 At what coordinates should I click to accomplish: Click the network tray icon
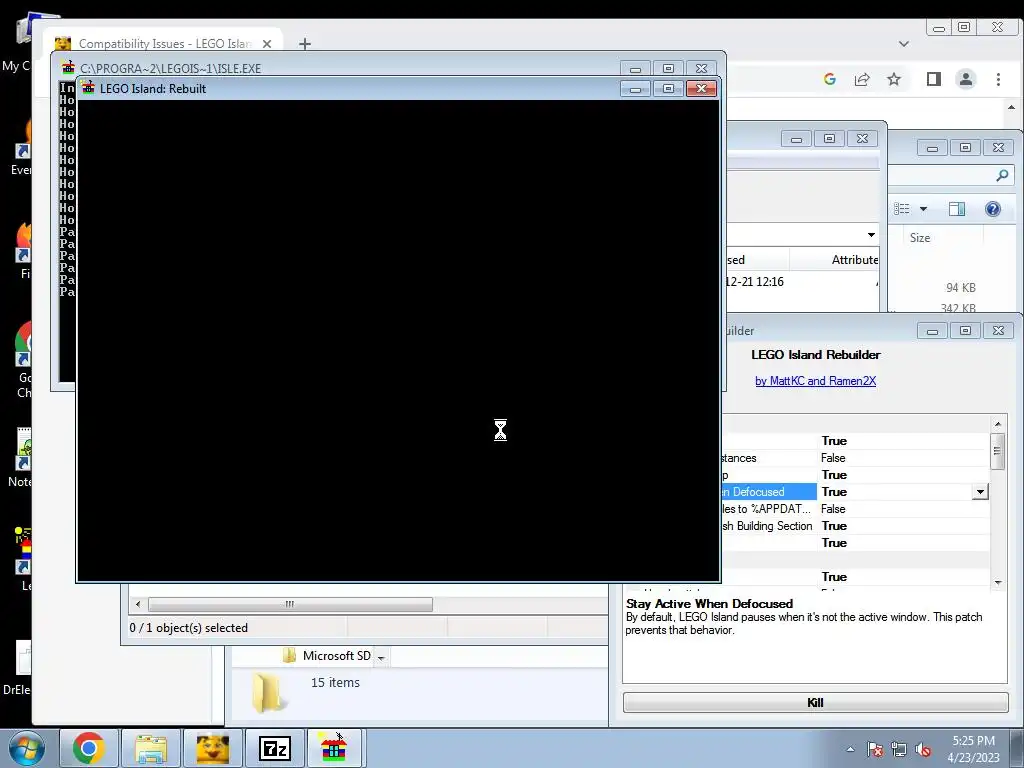(899, 750)
